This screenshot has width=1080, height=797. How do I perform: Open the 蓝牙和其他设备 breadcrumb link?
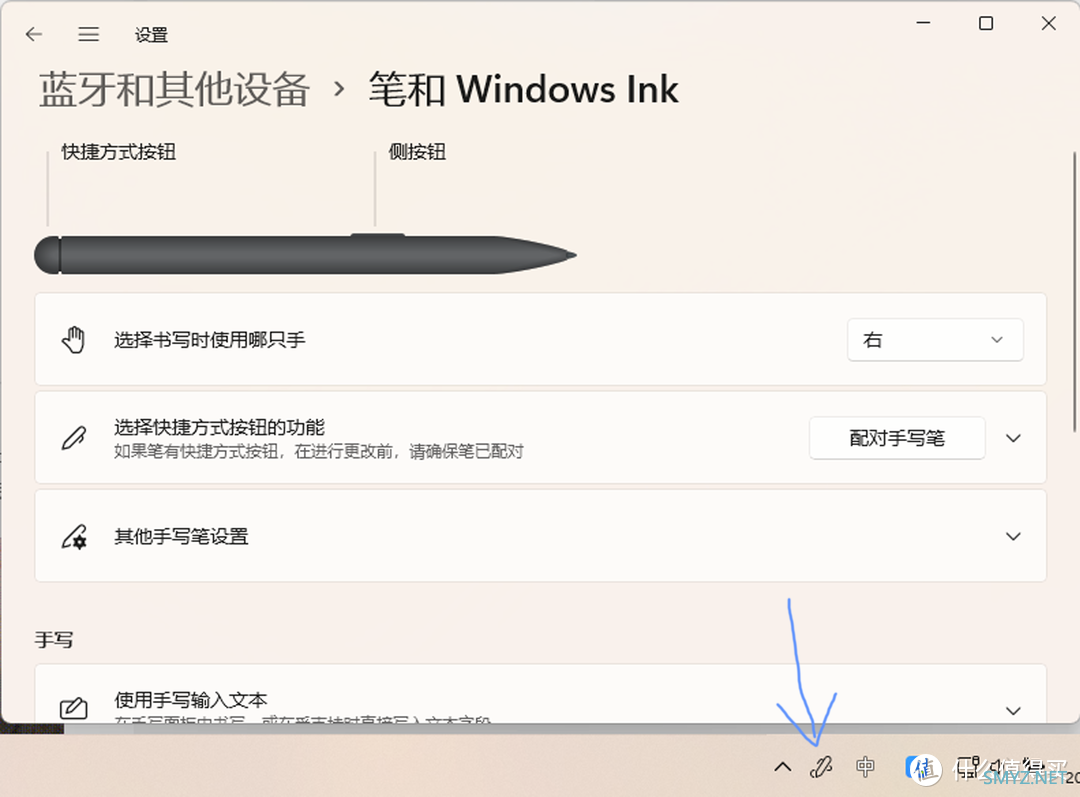[174, 90]
